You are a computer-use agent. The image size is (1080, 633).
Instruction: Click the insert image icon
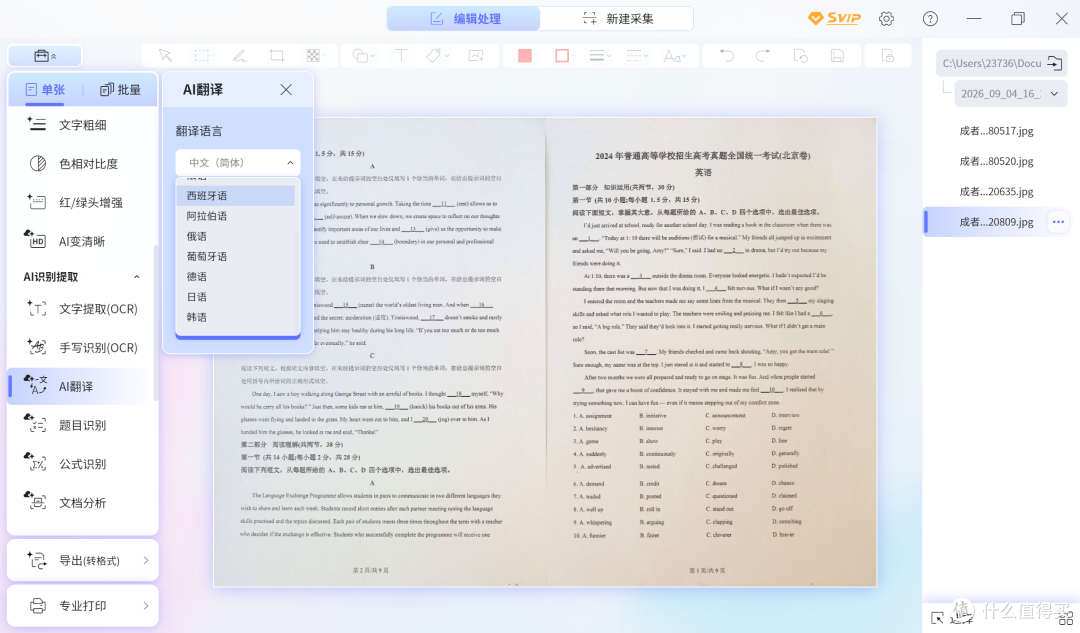pyautogui.click(x=476, y=56)
